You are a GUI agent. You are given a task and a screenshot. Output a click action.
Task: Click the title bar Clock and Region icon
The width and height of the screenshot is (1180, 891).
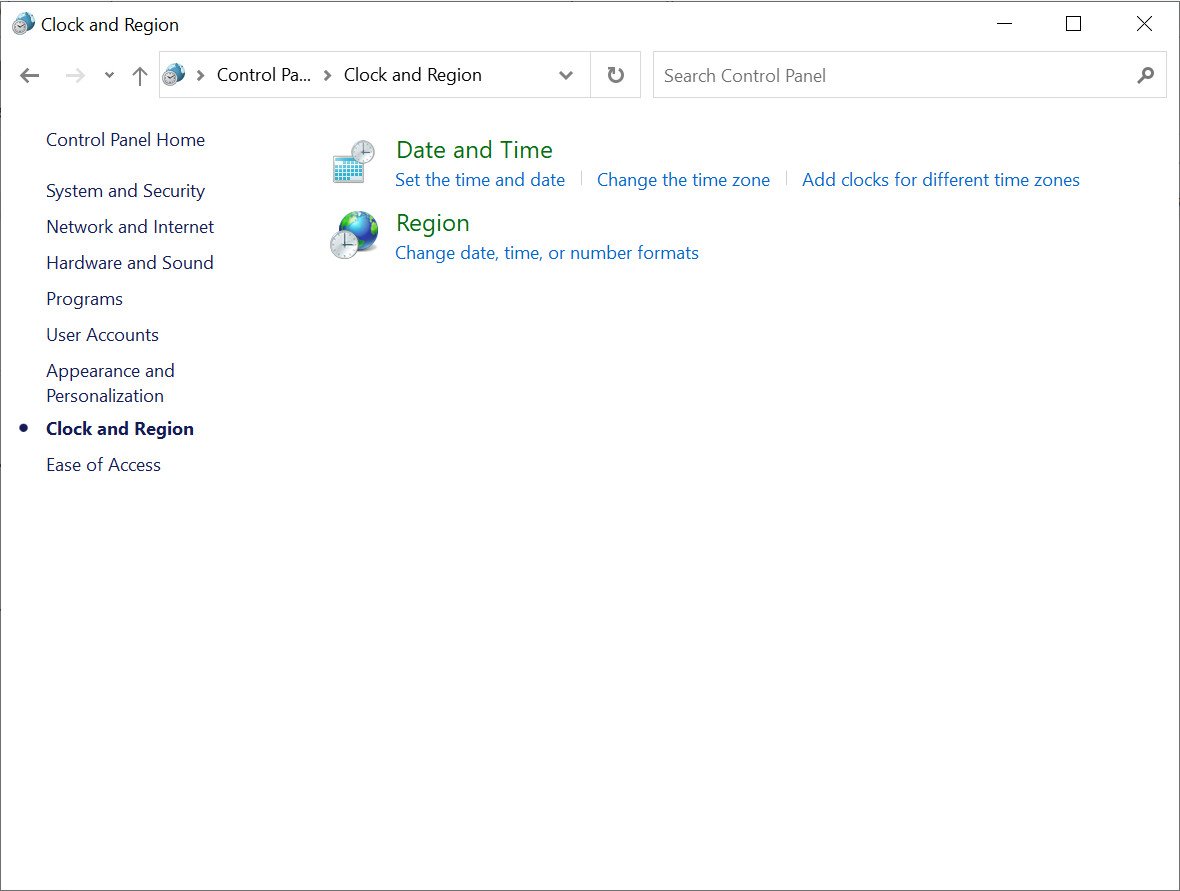(22, 24)
